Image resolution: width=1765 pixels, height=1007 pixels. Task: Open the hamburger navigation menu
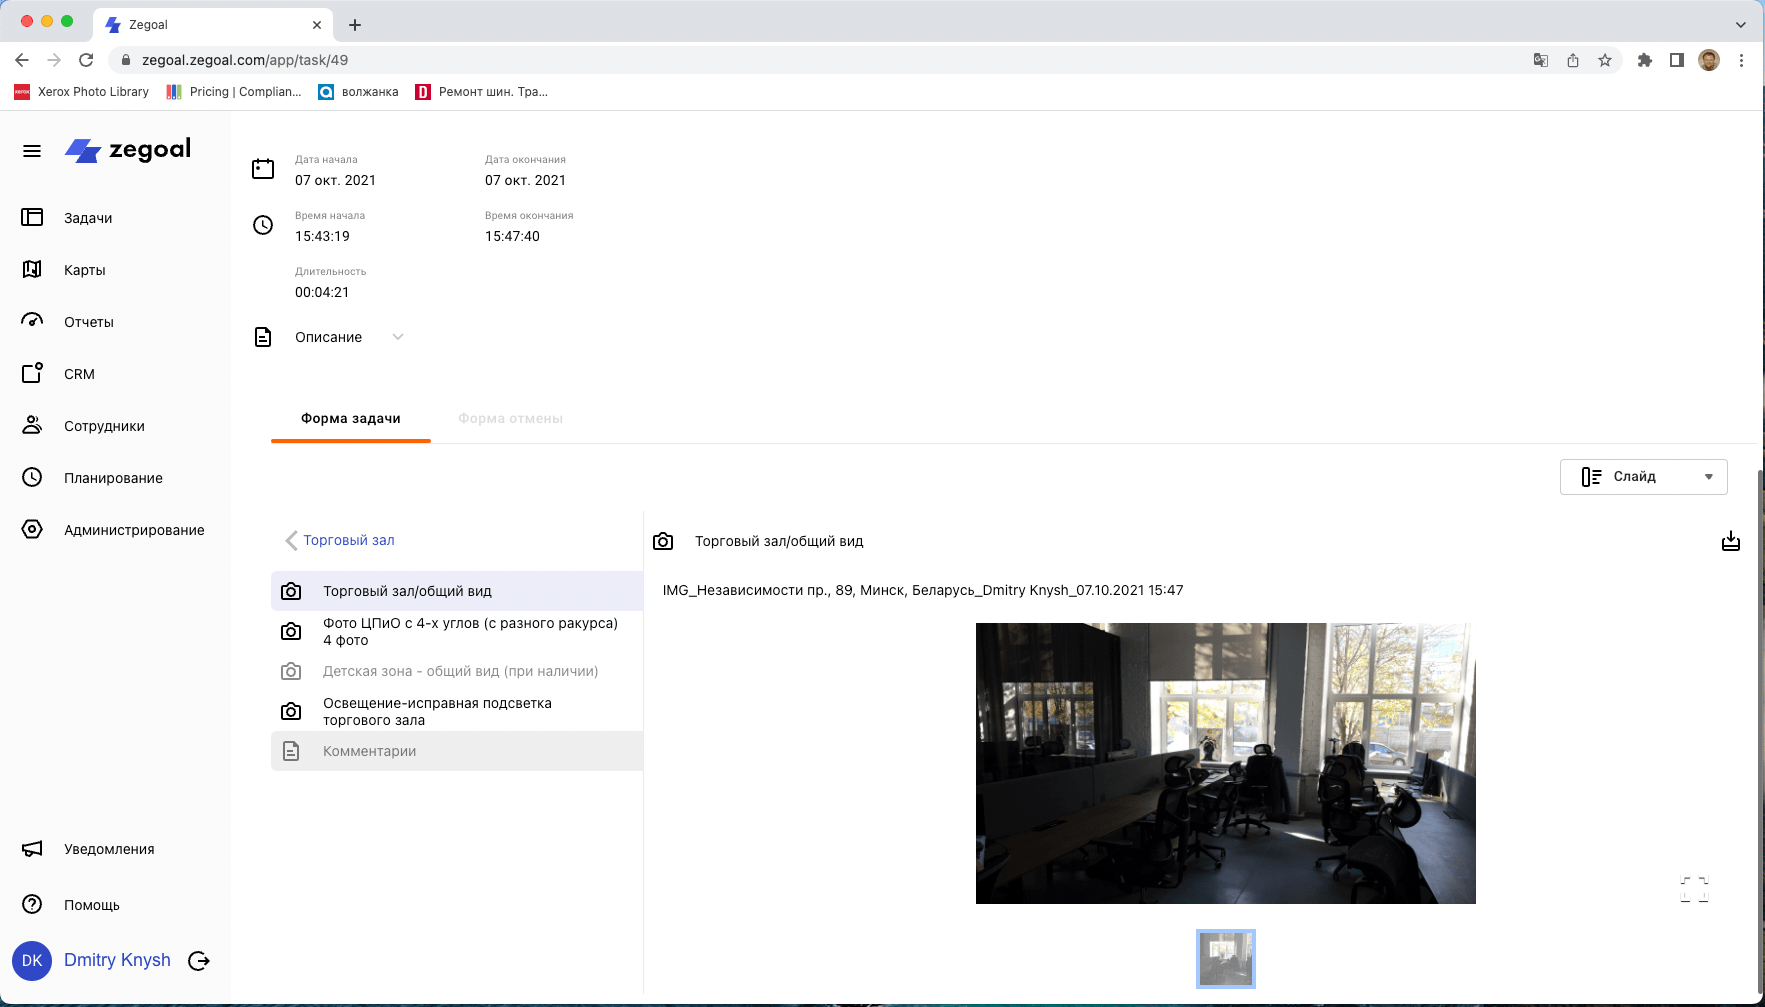point(31,150)
